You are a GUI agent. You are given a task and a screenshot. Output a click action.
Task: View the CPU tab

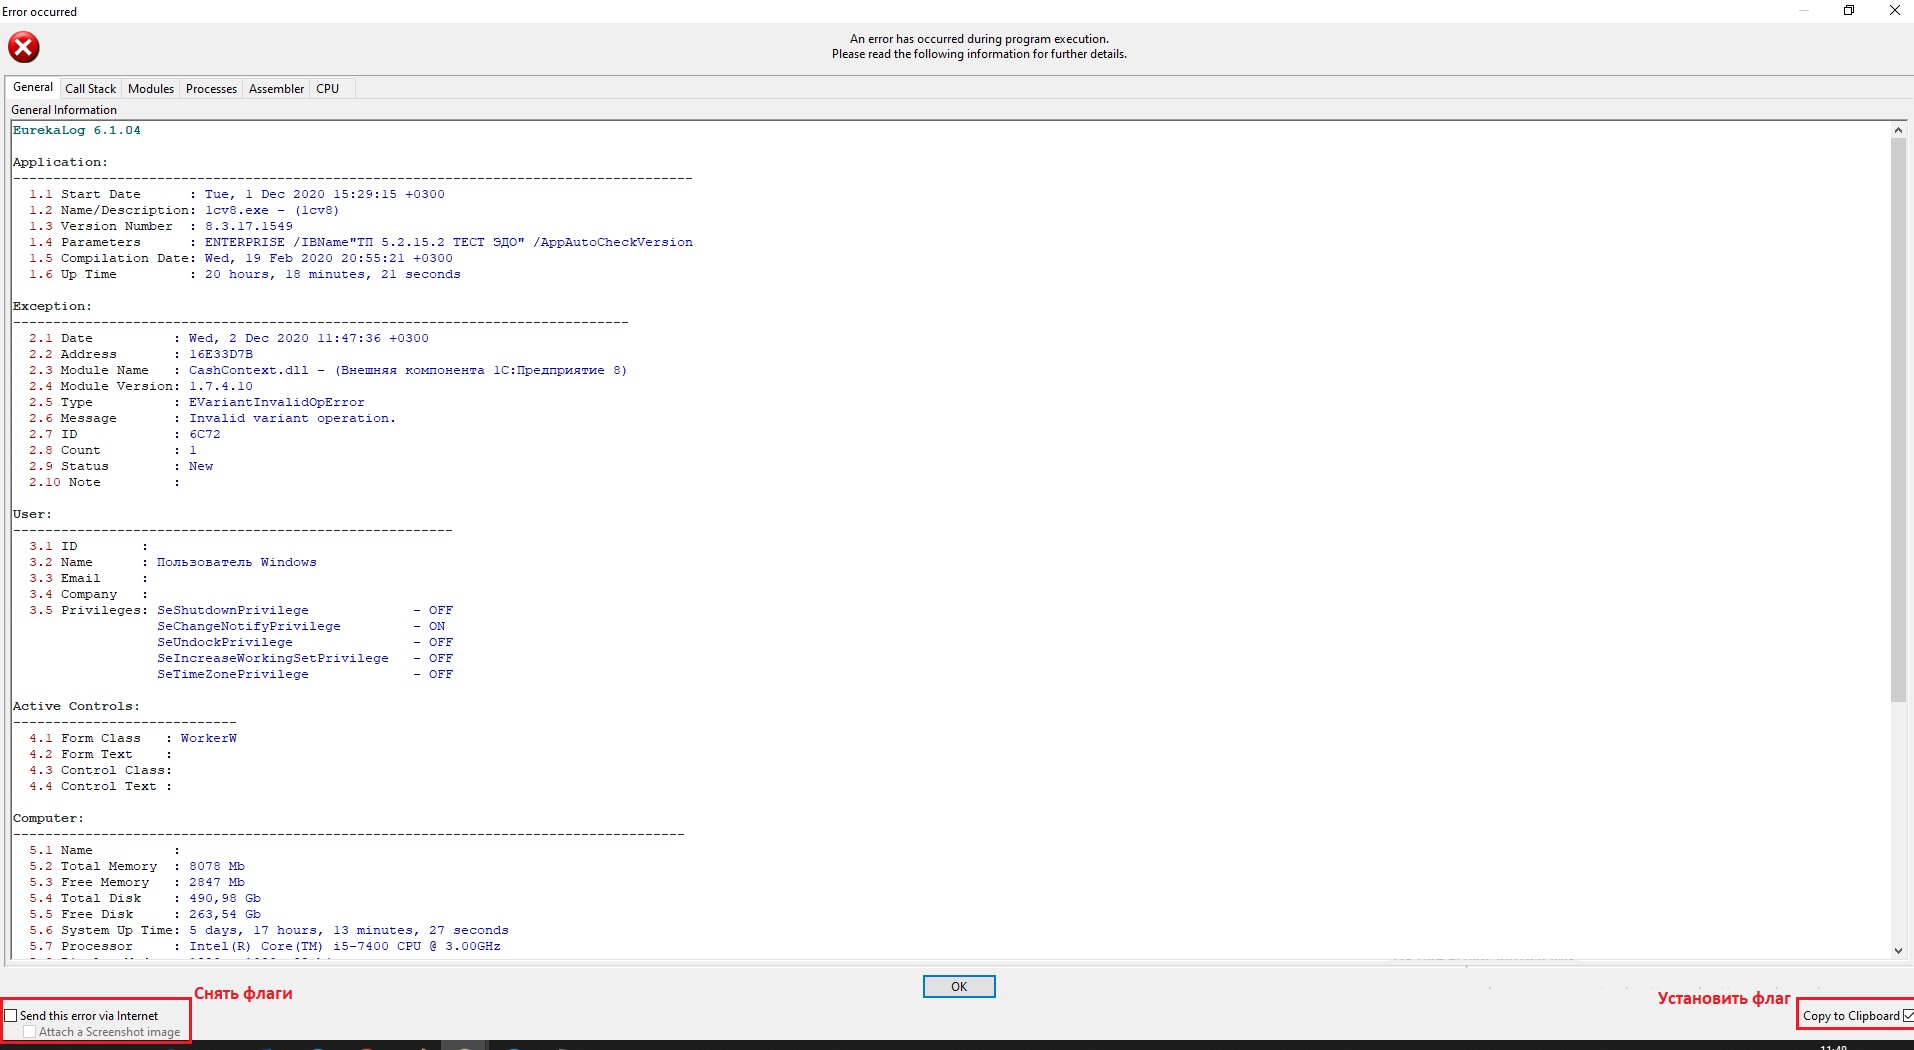click(x=328, y=89)
